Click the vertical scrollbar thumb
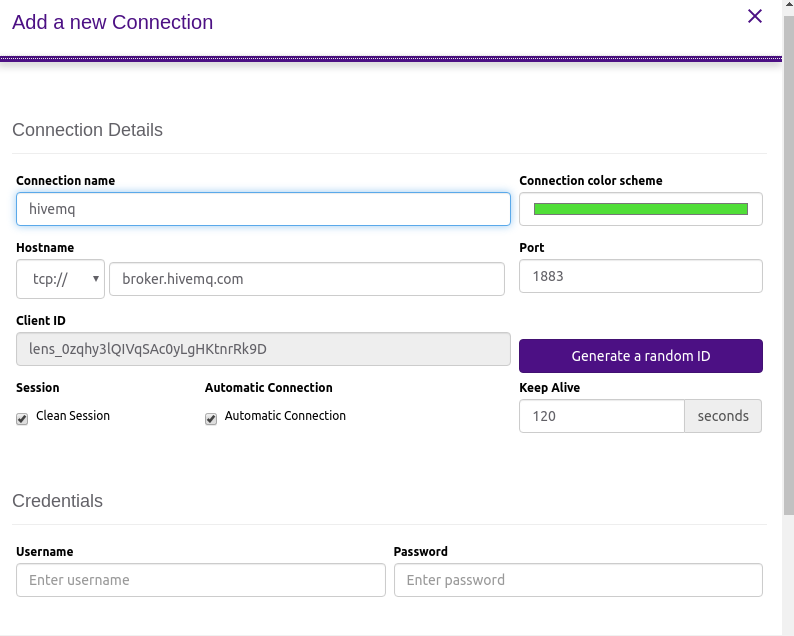794x636 pixels. click(788, 263)
